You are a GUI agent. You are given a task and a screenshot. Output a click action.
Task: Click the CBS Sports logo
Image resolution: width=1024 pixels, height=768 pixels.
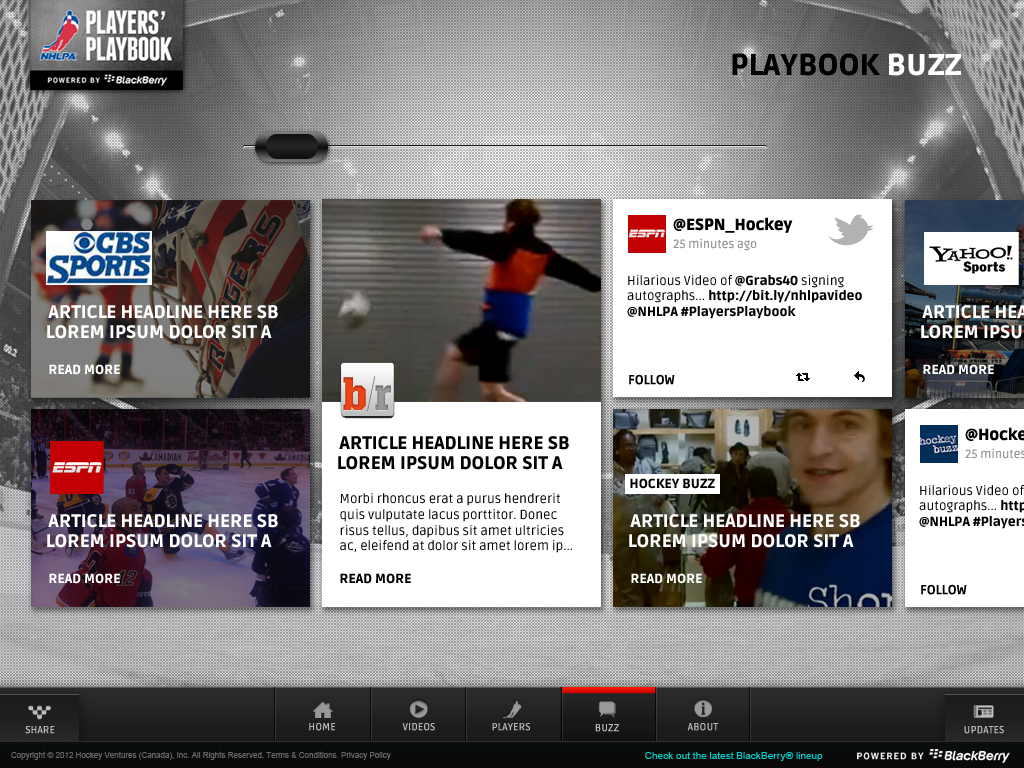coord(99,257)
